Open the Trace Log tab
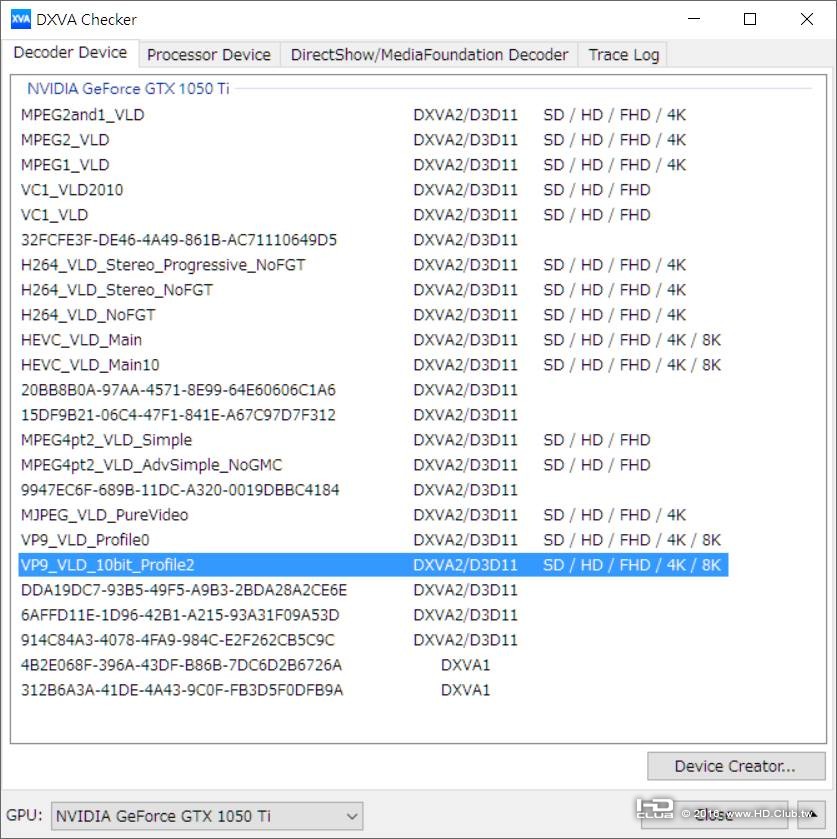Screen dimensions: 837x839 623,55
